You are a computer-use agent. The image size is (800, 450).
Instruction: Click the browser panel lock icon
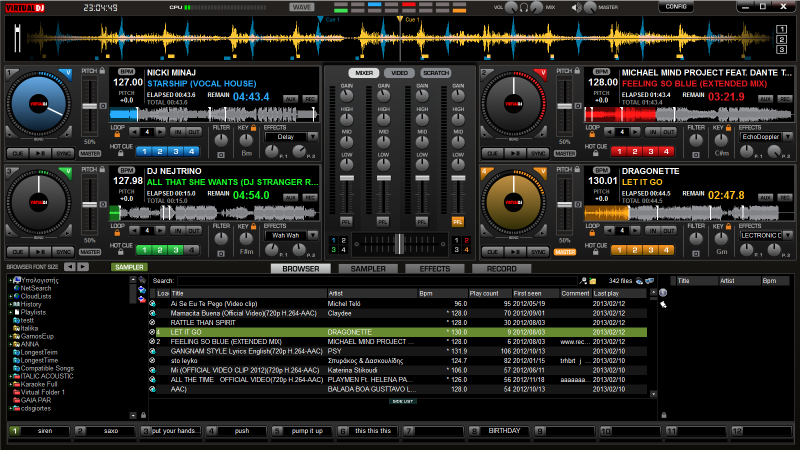tap(143, 415)
